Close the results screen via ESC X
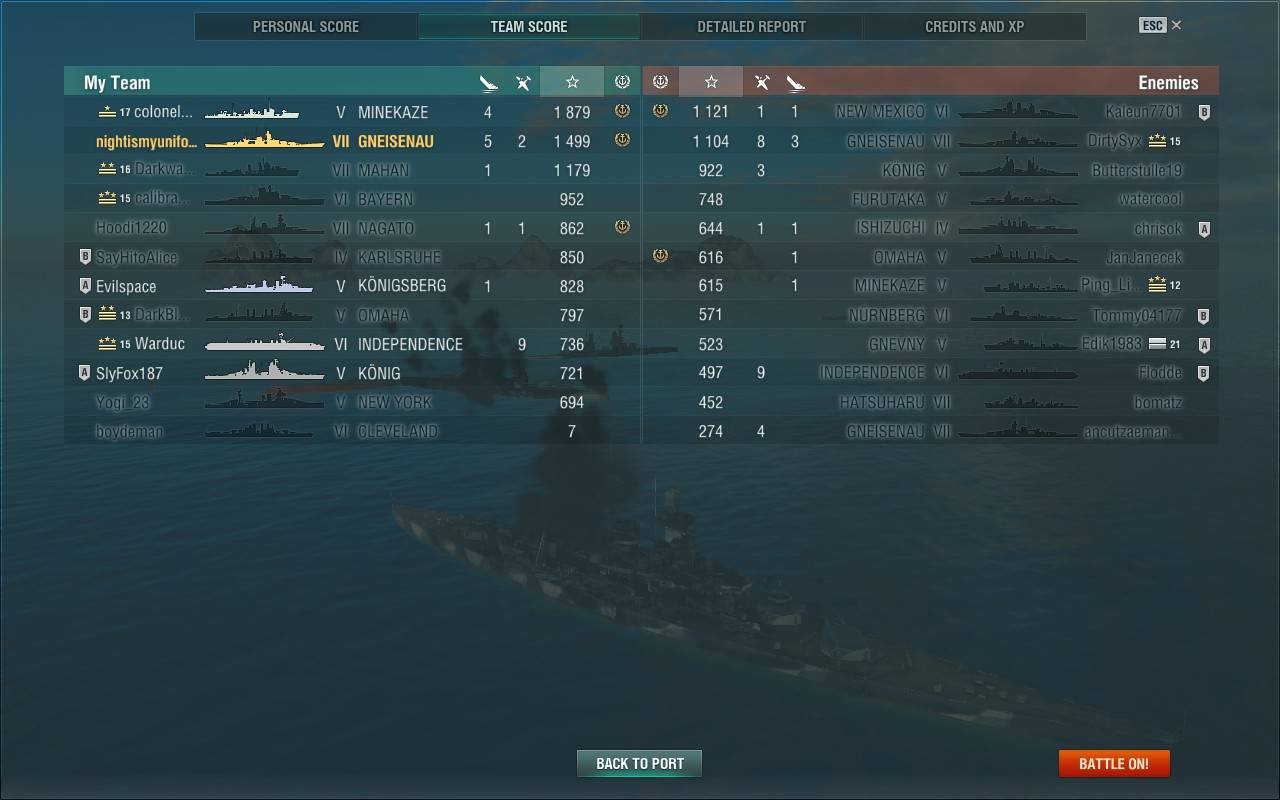 tap(1160, 25)
